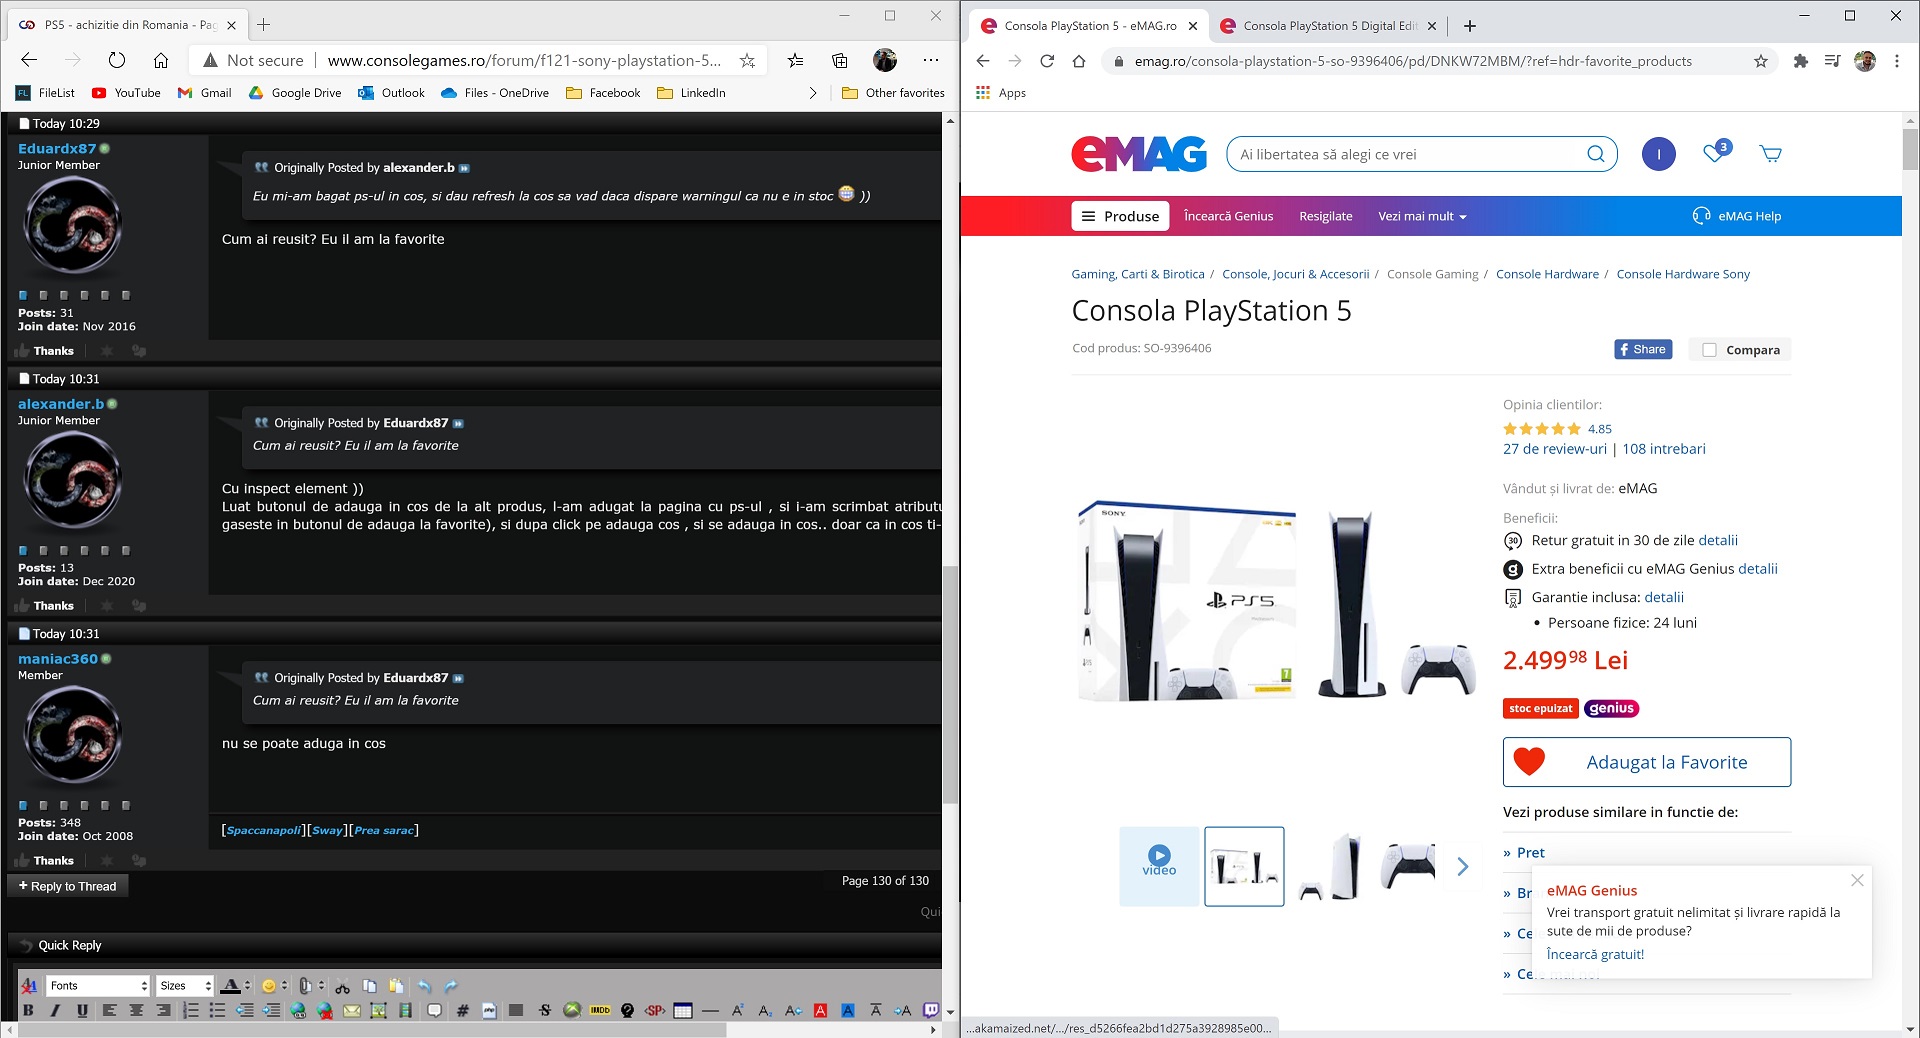The image size is (1920, 1038).
Task: Open eMAG Help in navigation bar
Action: point(1737,216)
